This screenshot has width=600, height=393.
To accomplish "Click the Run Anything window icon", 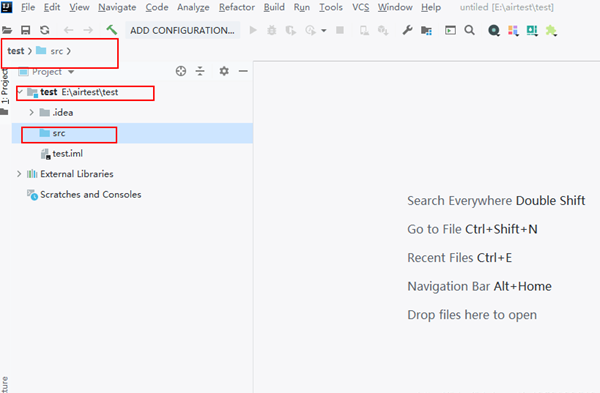I will (450, 30).
